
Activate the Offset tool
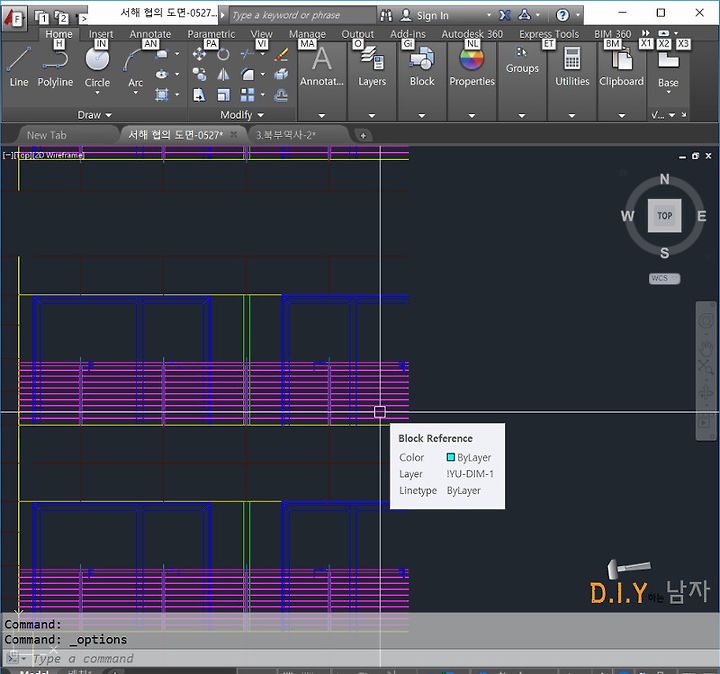coord(281,95)
